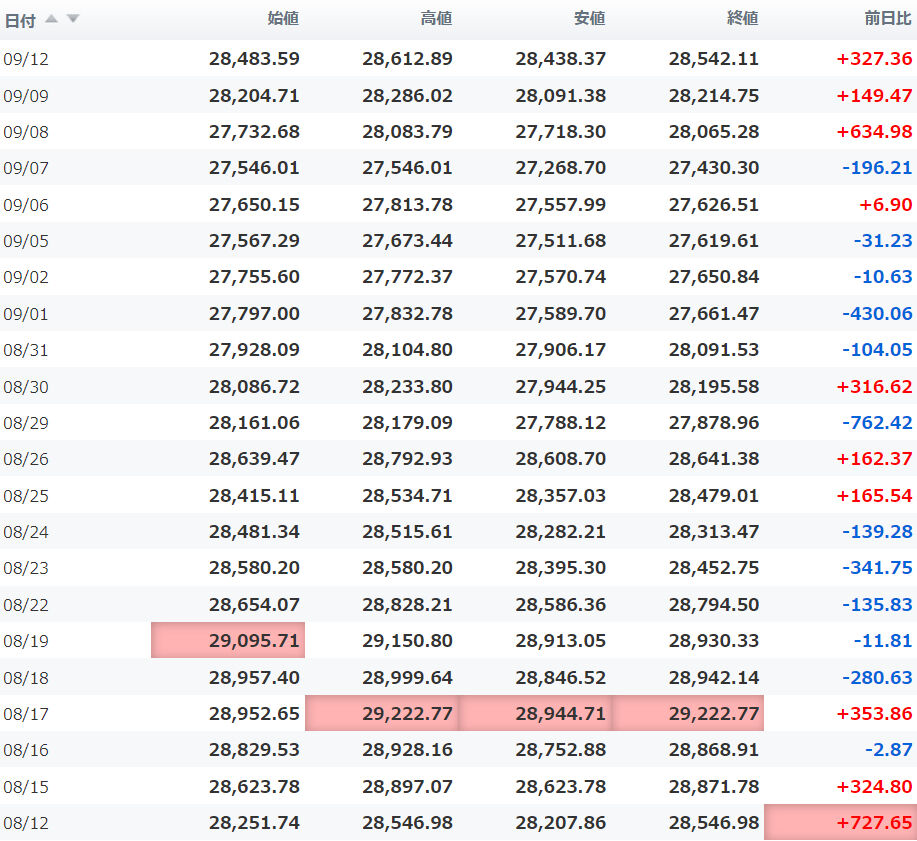Click the change value +316.62
The height and width of the screenshot is (841, 917).
coord(874,387)
